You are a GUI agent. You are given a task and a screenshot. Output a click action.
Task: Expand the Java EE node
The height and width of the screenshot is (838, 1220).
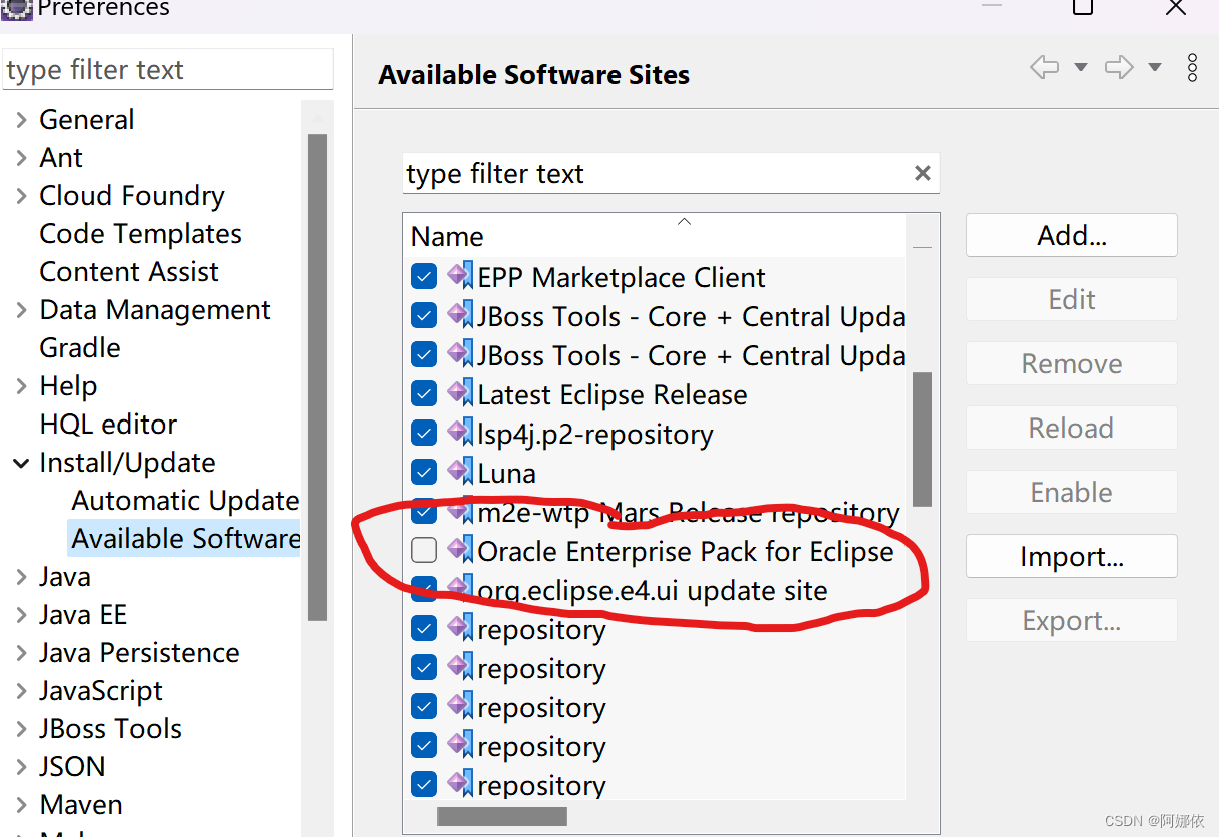(21, 615)
